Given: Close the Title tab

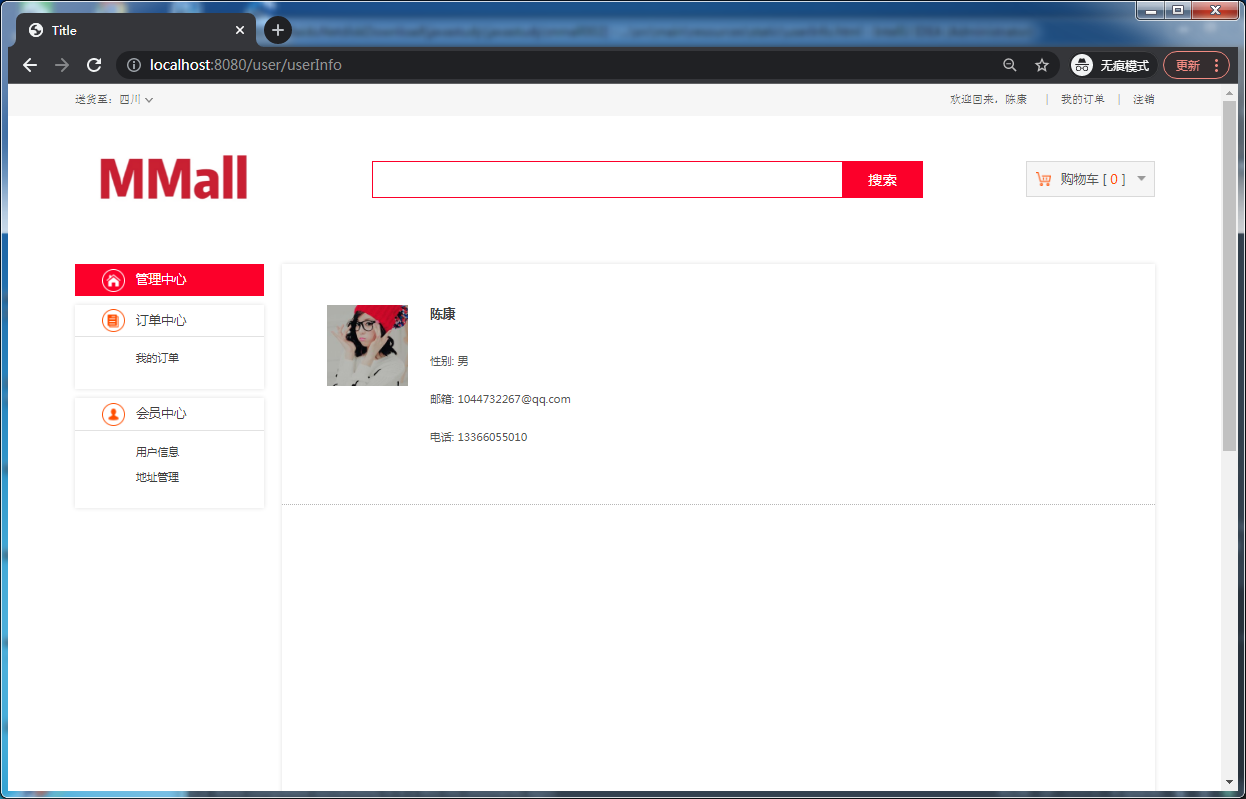Looking at the screenshot, I should (x=240, y=30).
